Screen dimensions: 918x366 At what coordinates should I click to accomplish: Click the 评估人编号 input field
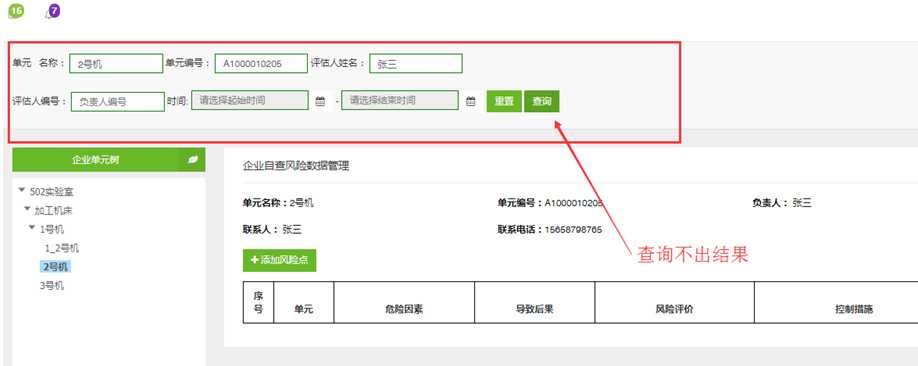tap(118, 101)
